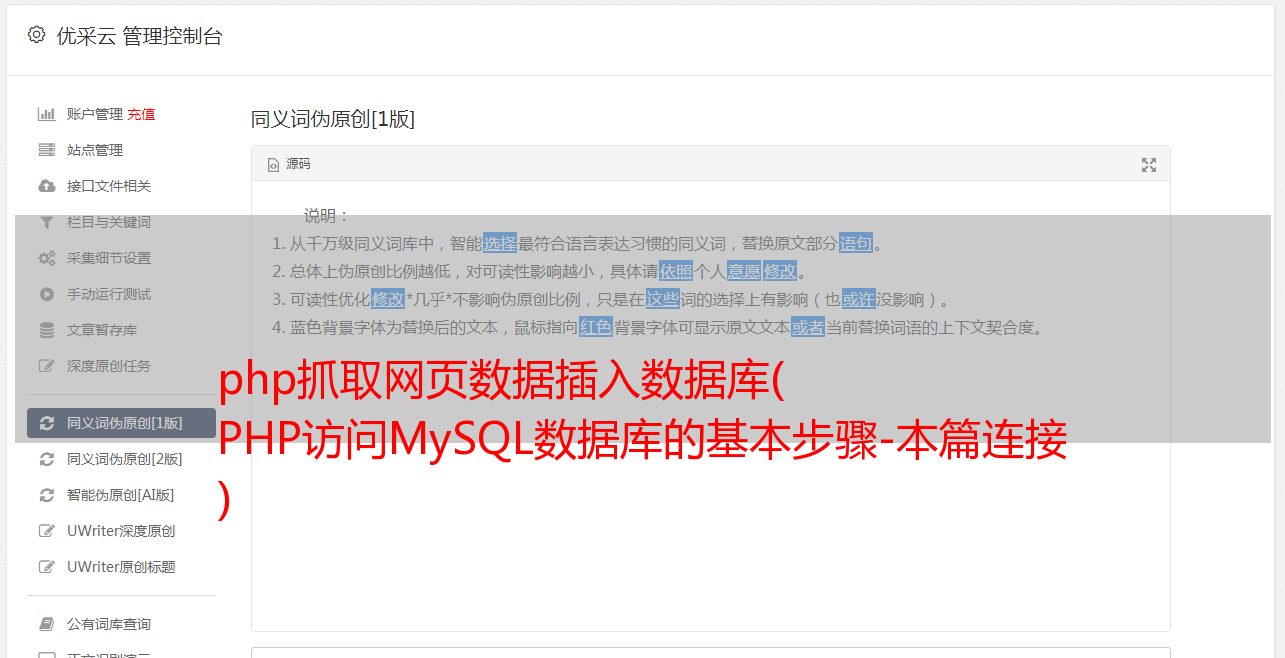1285x658 pixels.
Task: Open 栏目与关键词 in the sidebar
Action: 109,222
